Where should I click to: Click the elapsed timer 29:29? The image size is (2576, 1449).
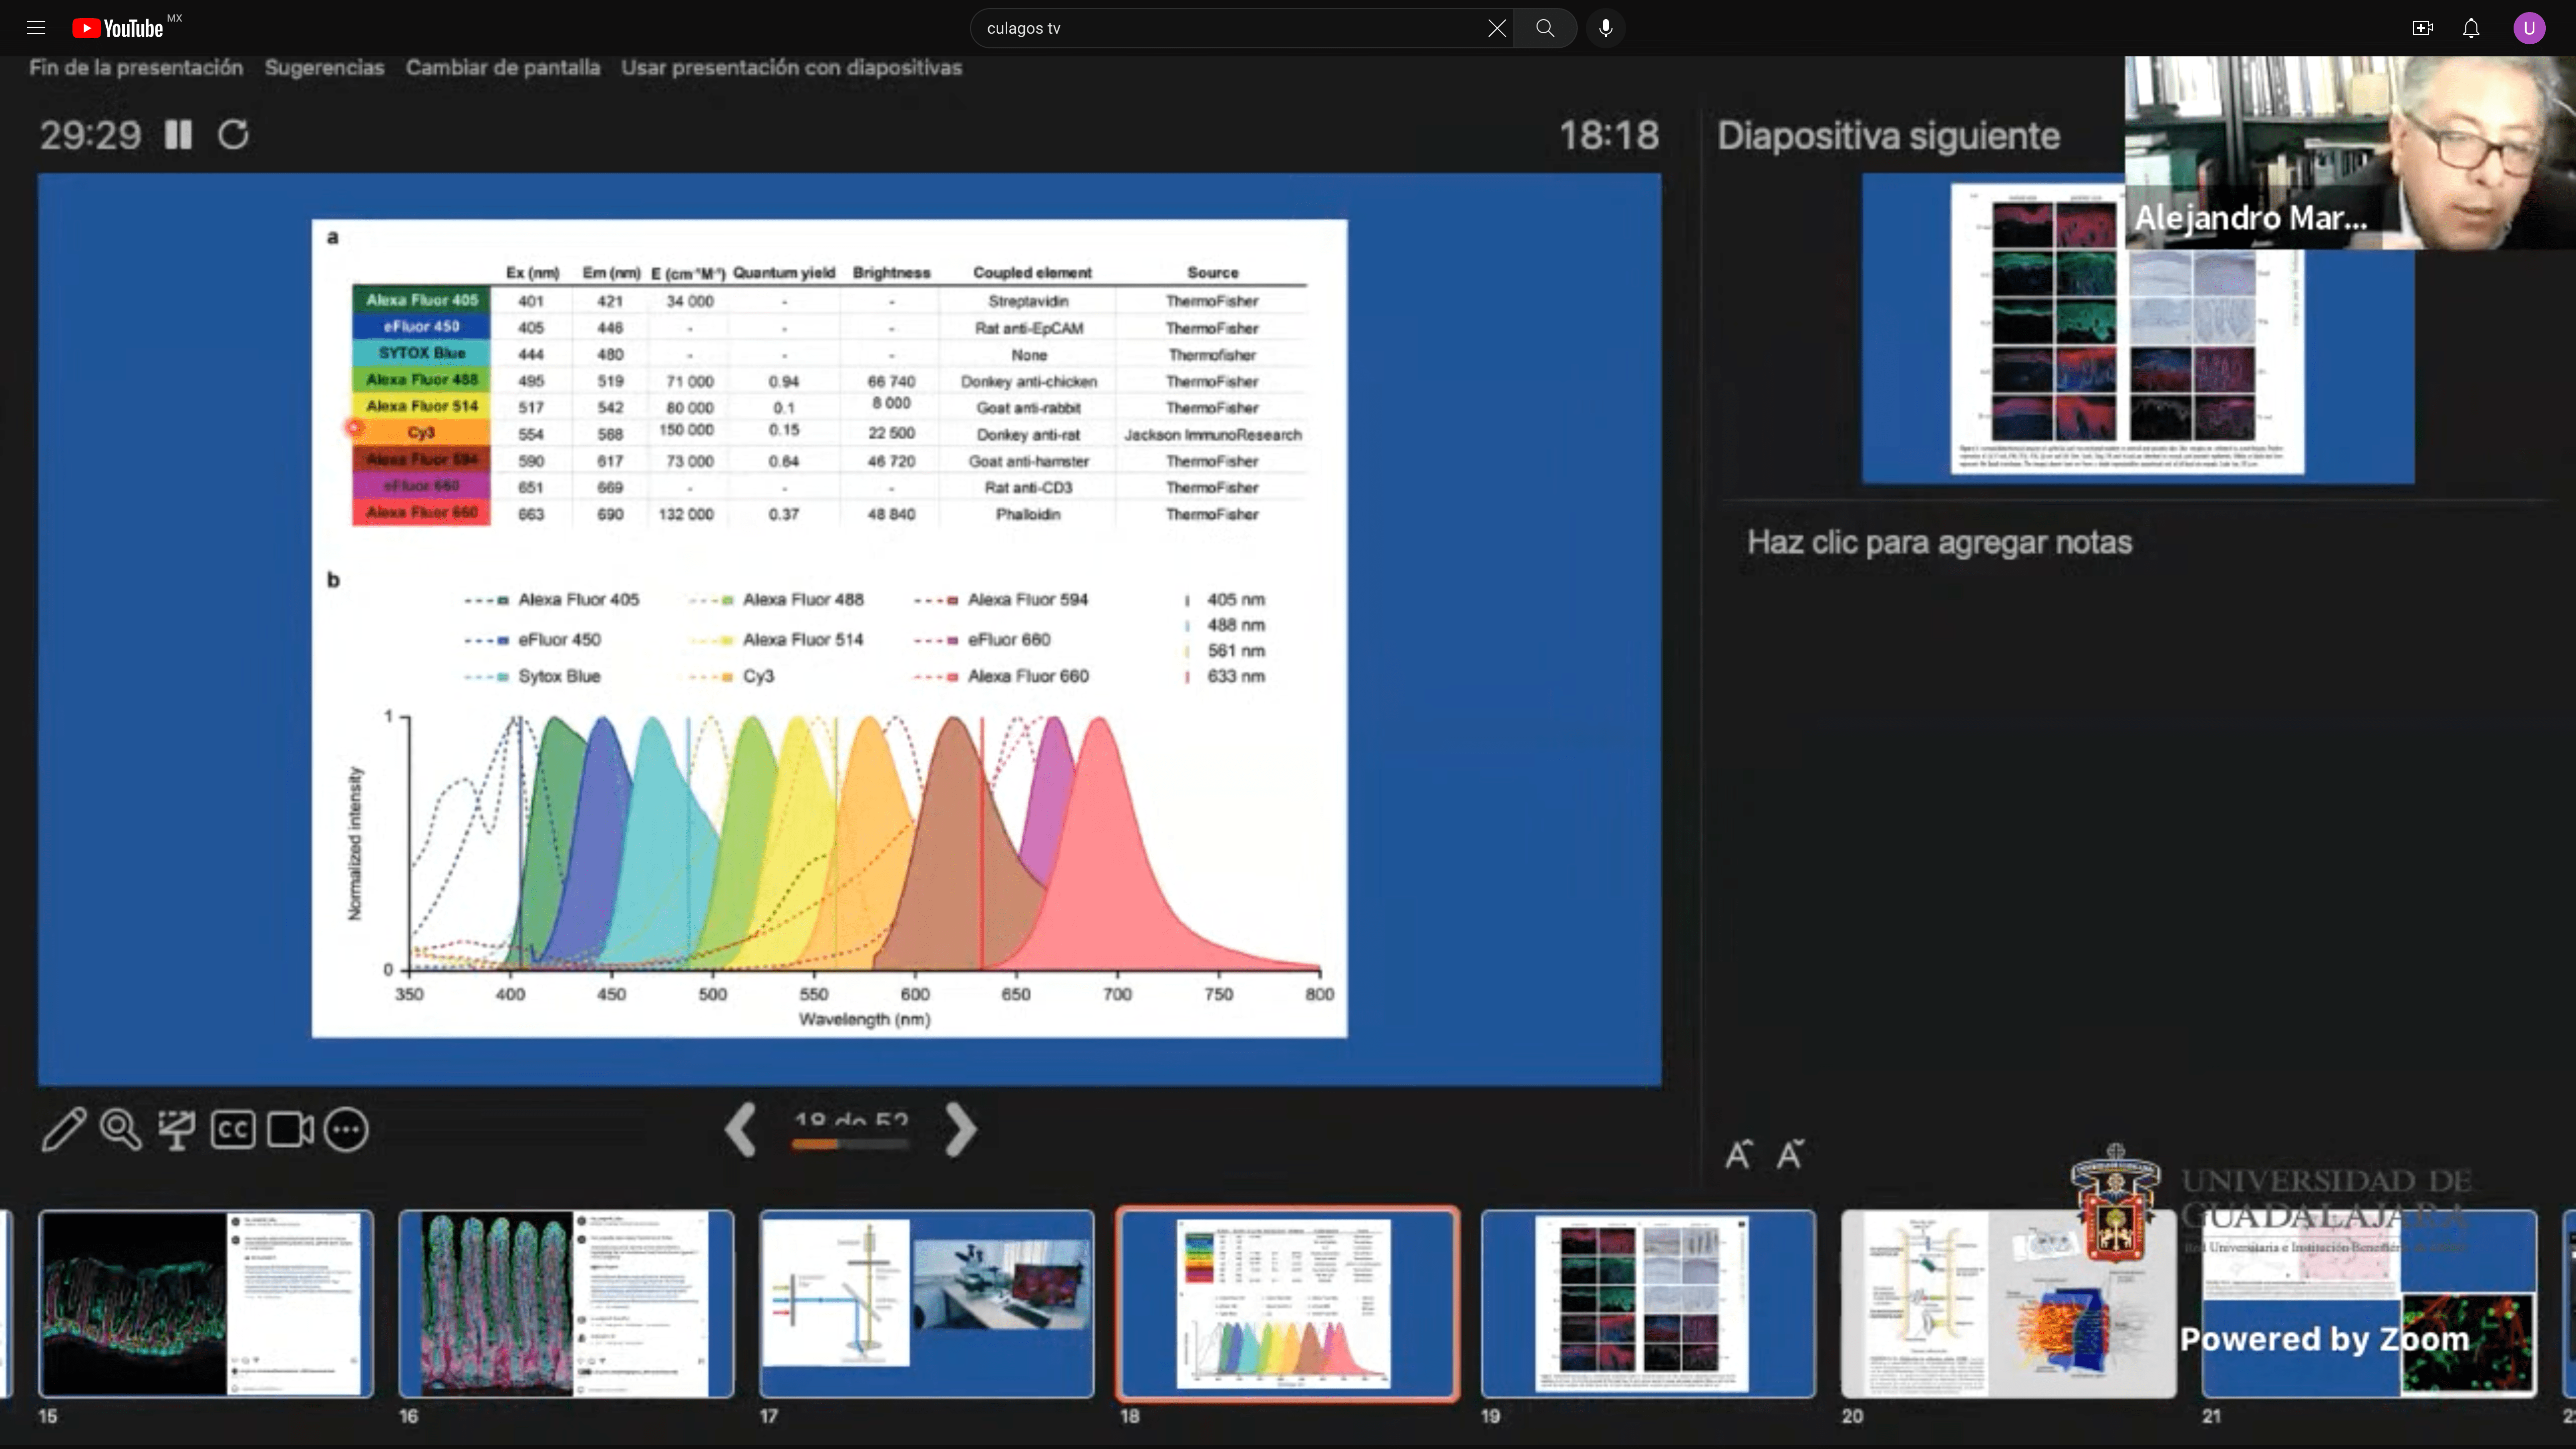[90, 135]
